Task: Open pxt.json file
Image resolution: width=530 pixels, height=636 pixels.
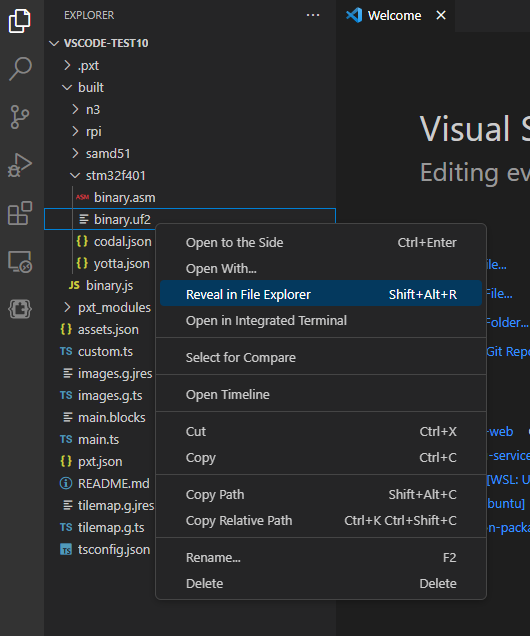Action: click(x=100, y=461)
